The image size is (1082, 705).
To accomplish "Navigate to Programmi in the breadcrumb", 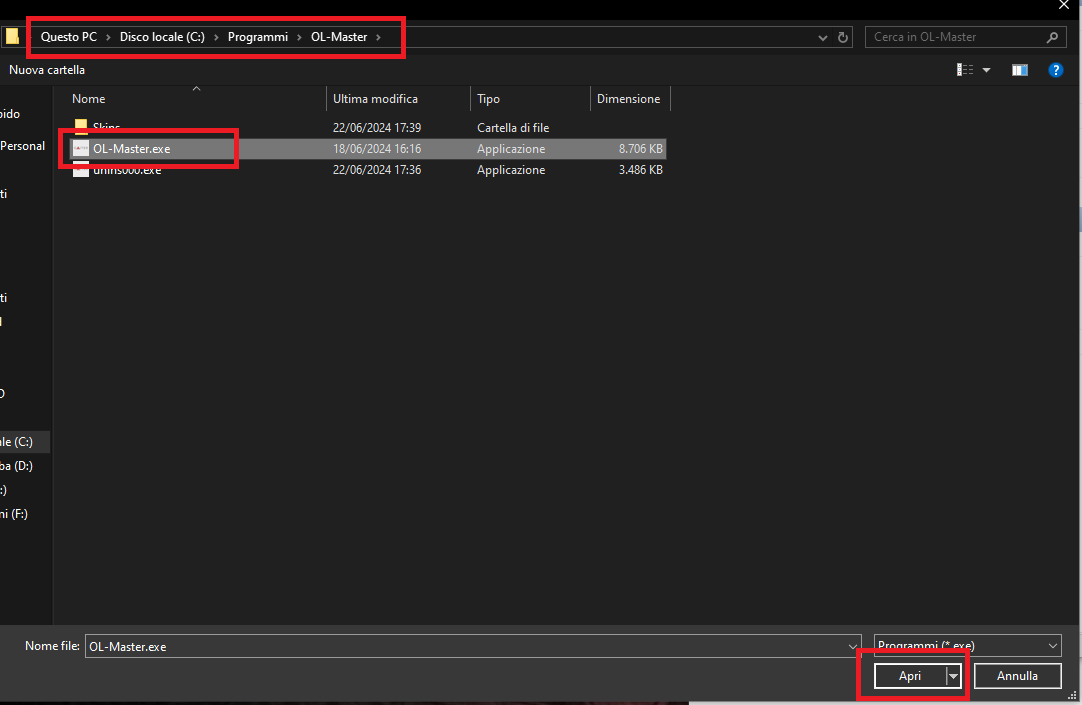I will (257, 37).
